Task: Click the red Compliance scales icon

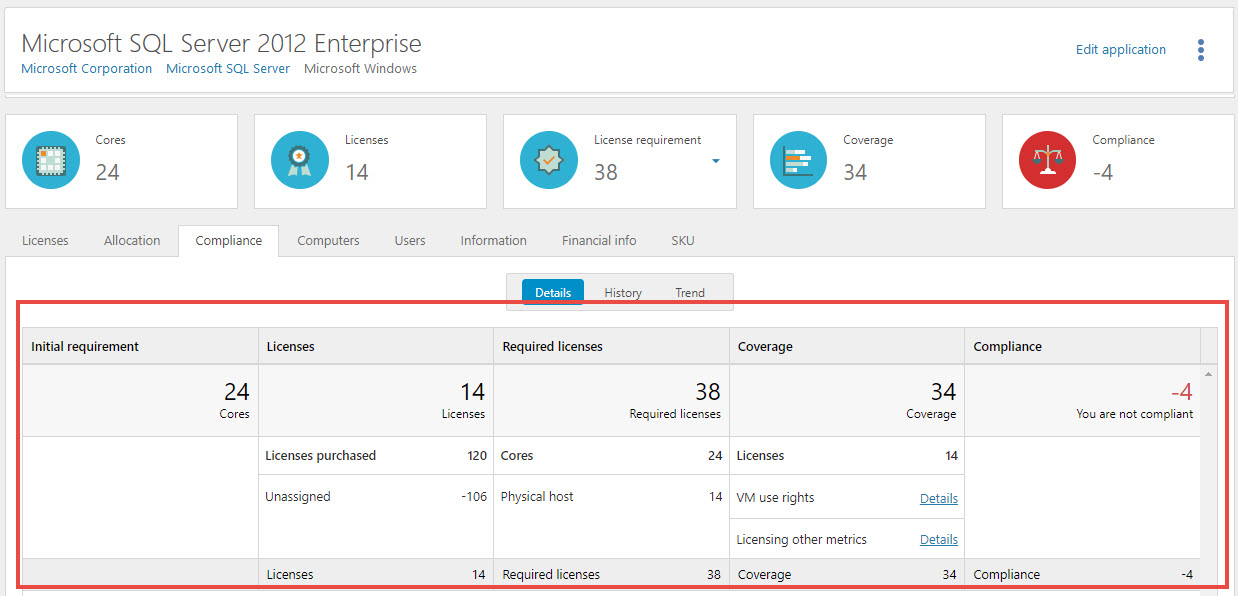Action: pos(1047,160)
